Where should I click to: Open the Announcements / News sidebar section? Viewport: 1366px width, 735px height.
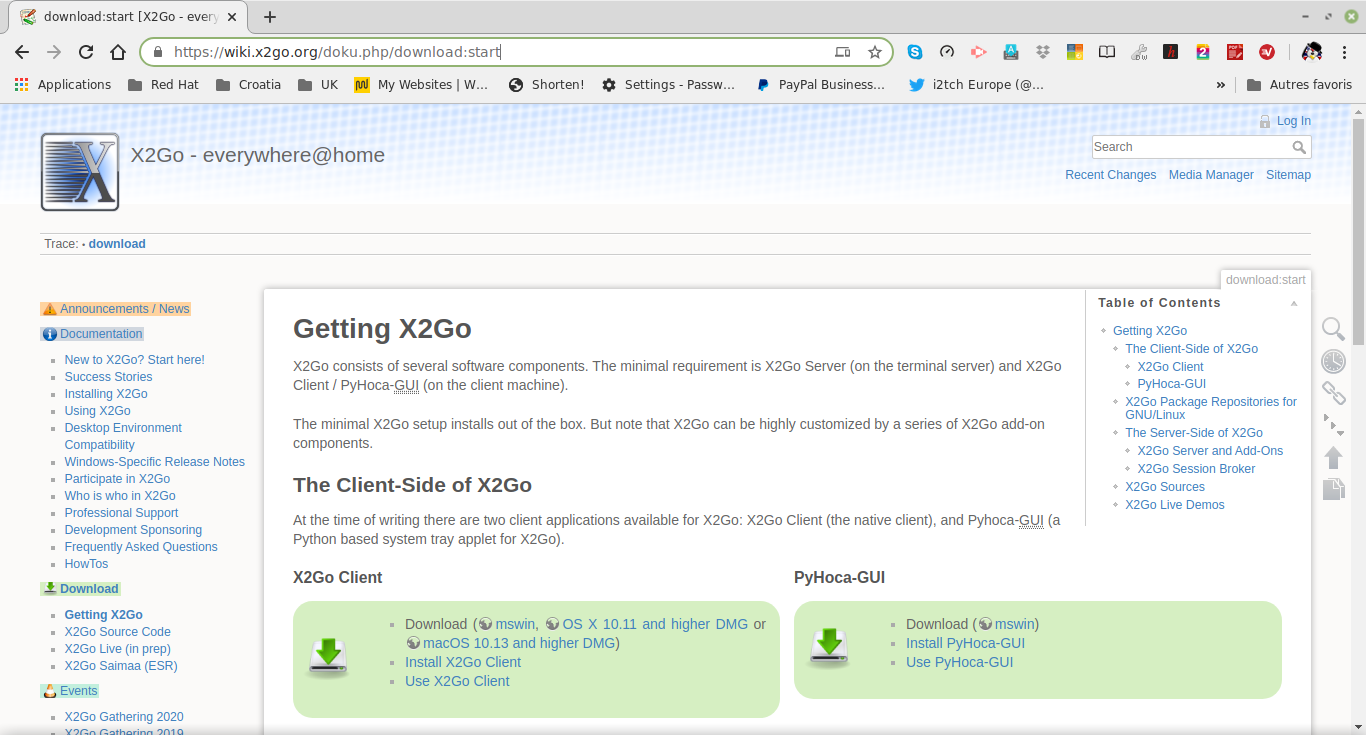(x=116, y=309)
